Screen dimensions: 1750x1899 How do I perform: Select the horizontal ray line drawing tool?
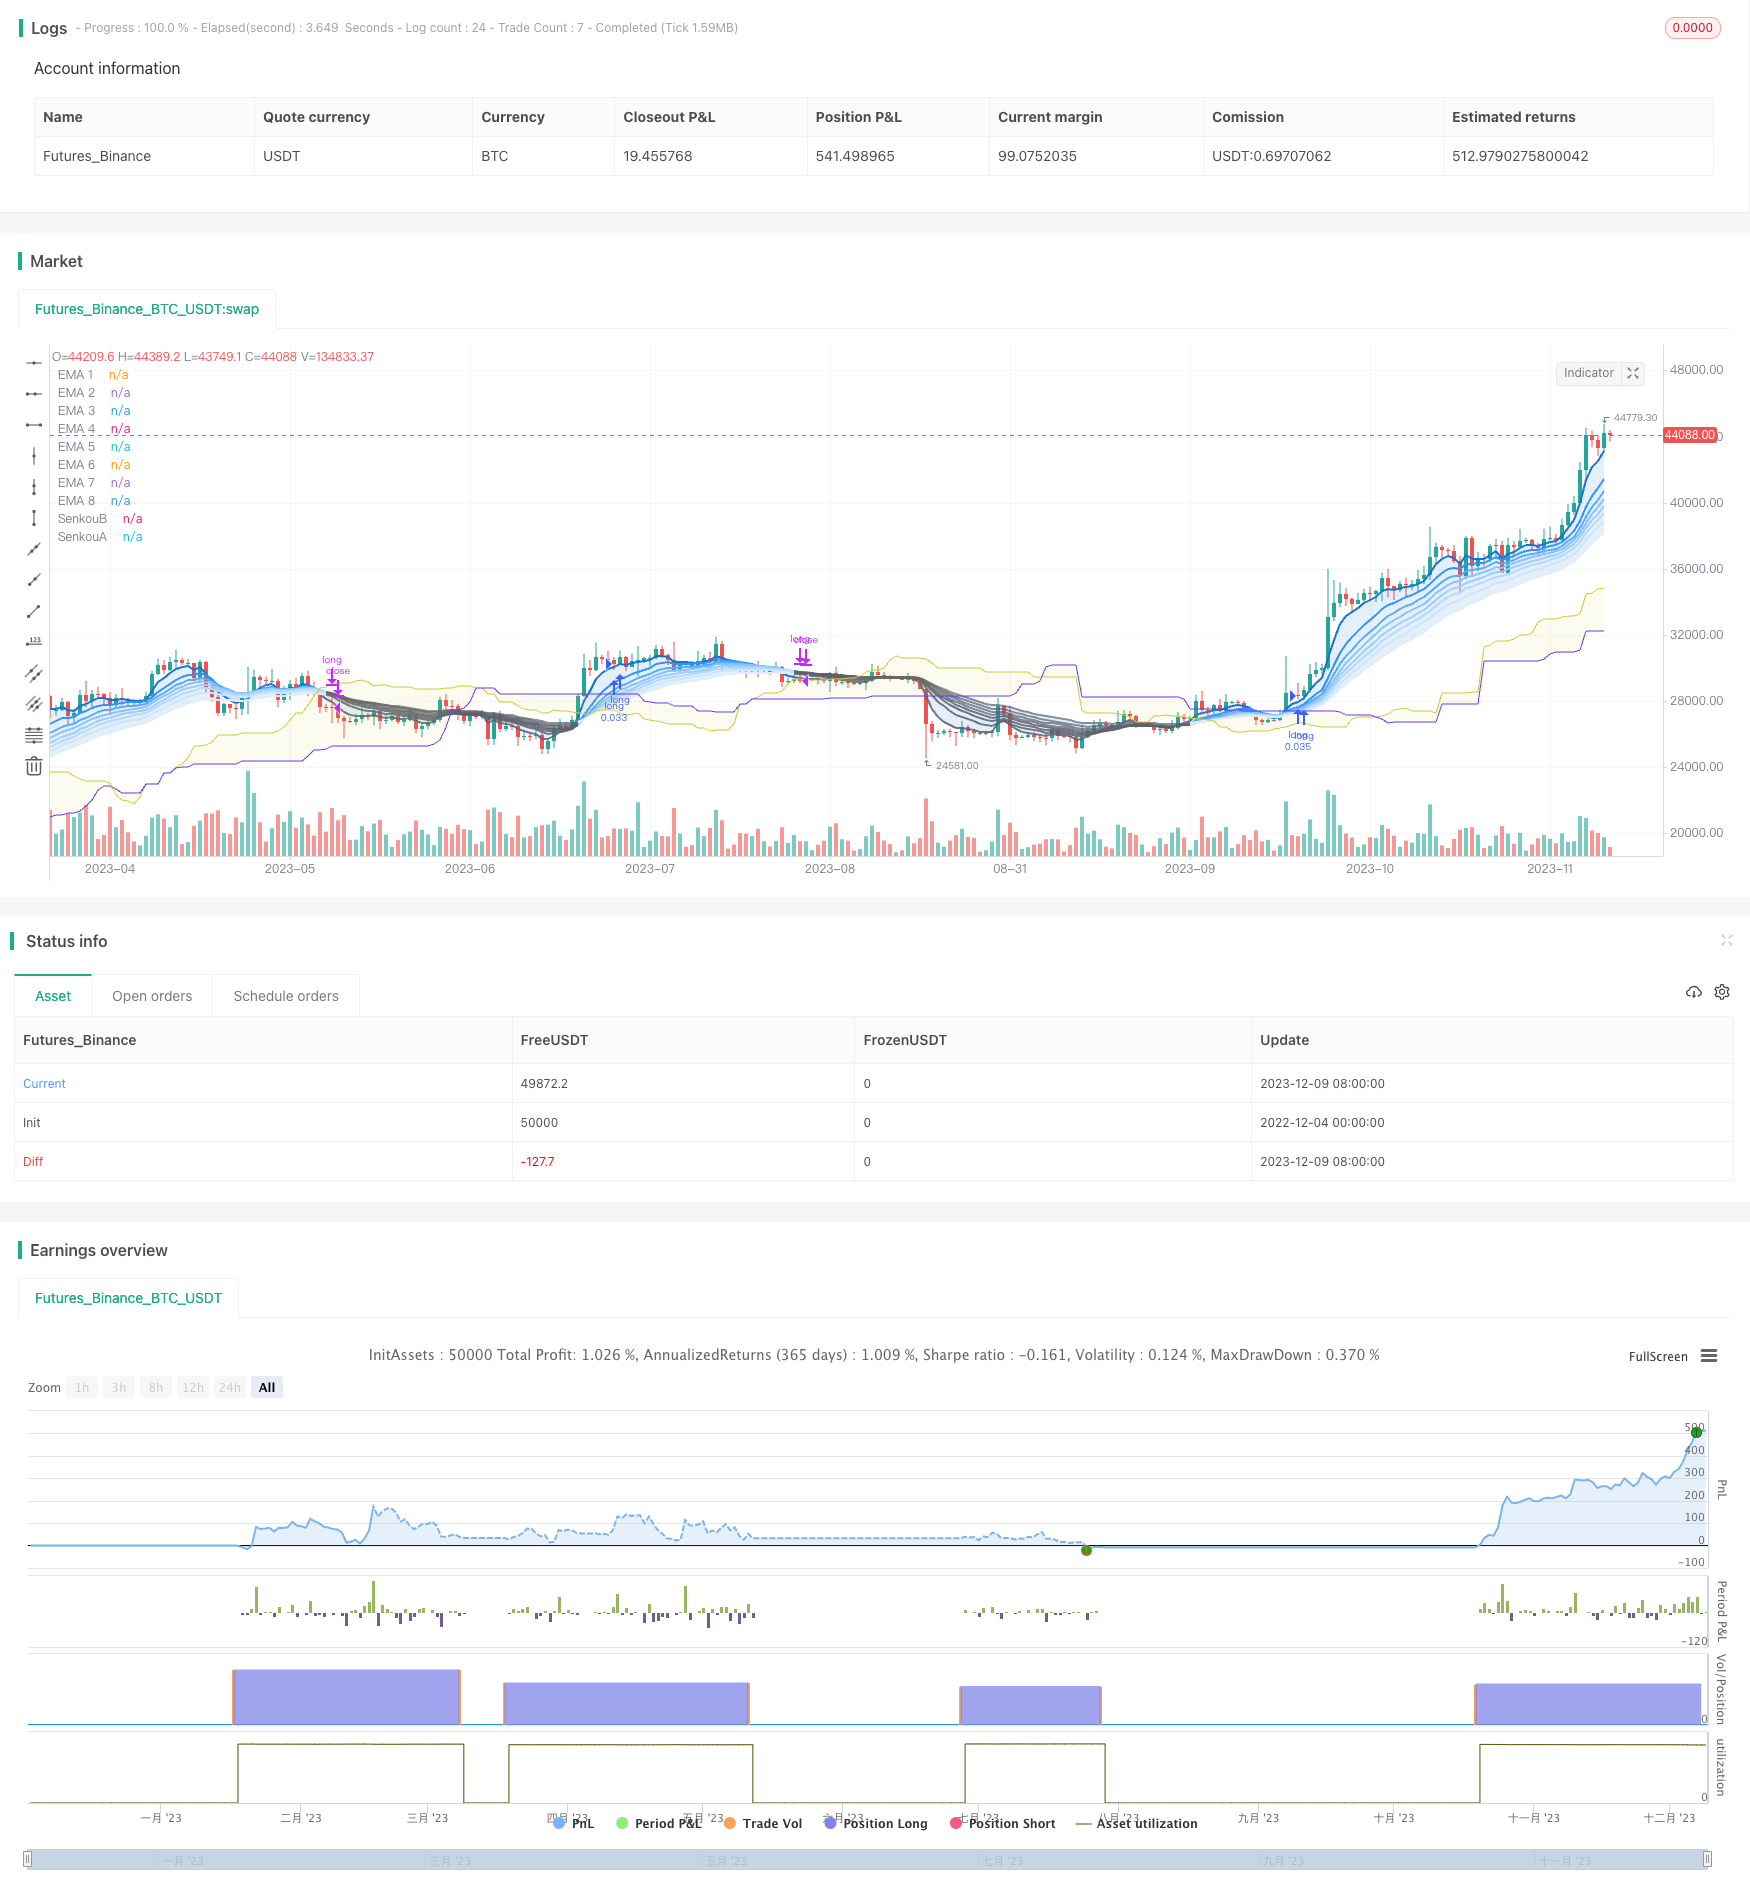[34, 362]
